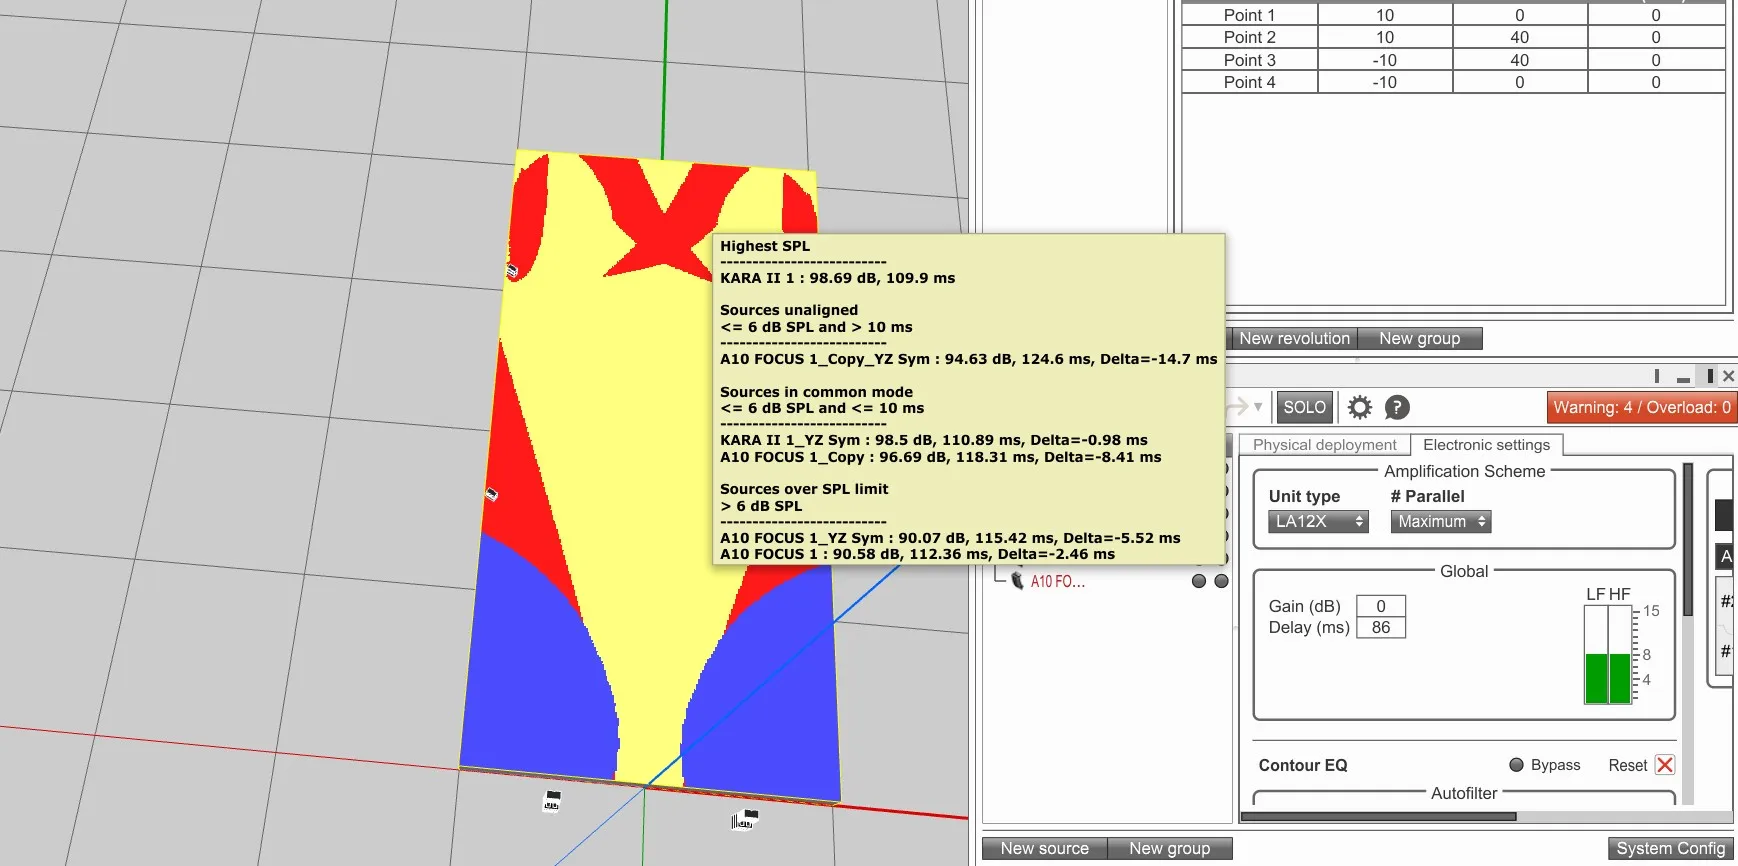Switch to the Electronic settings tab

(1486, 445)
